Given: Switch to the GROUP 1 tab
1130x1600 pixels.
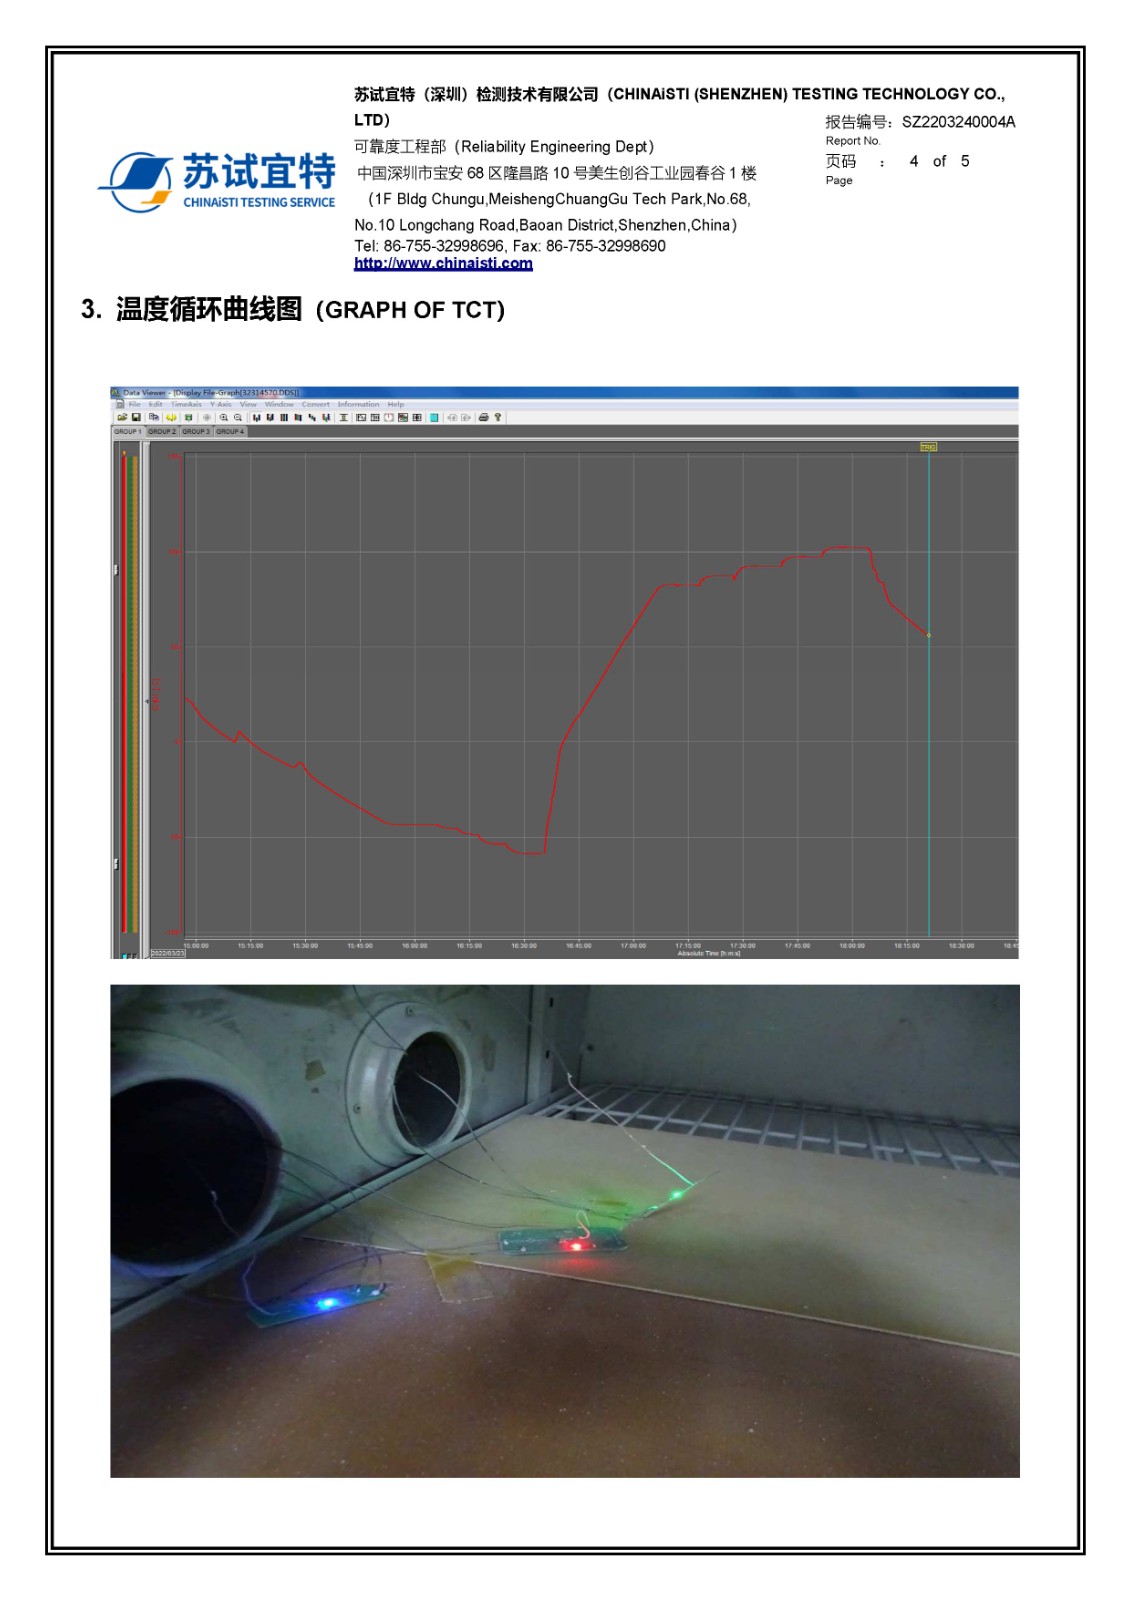Looking at the screenshot, I should (x=127, y=431).
